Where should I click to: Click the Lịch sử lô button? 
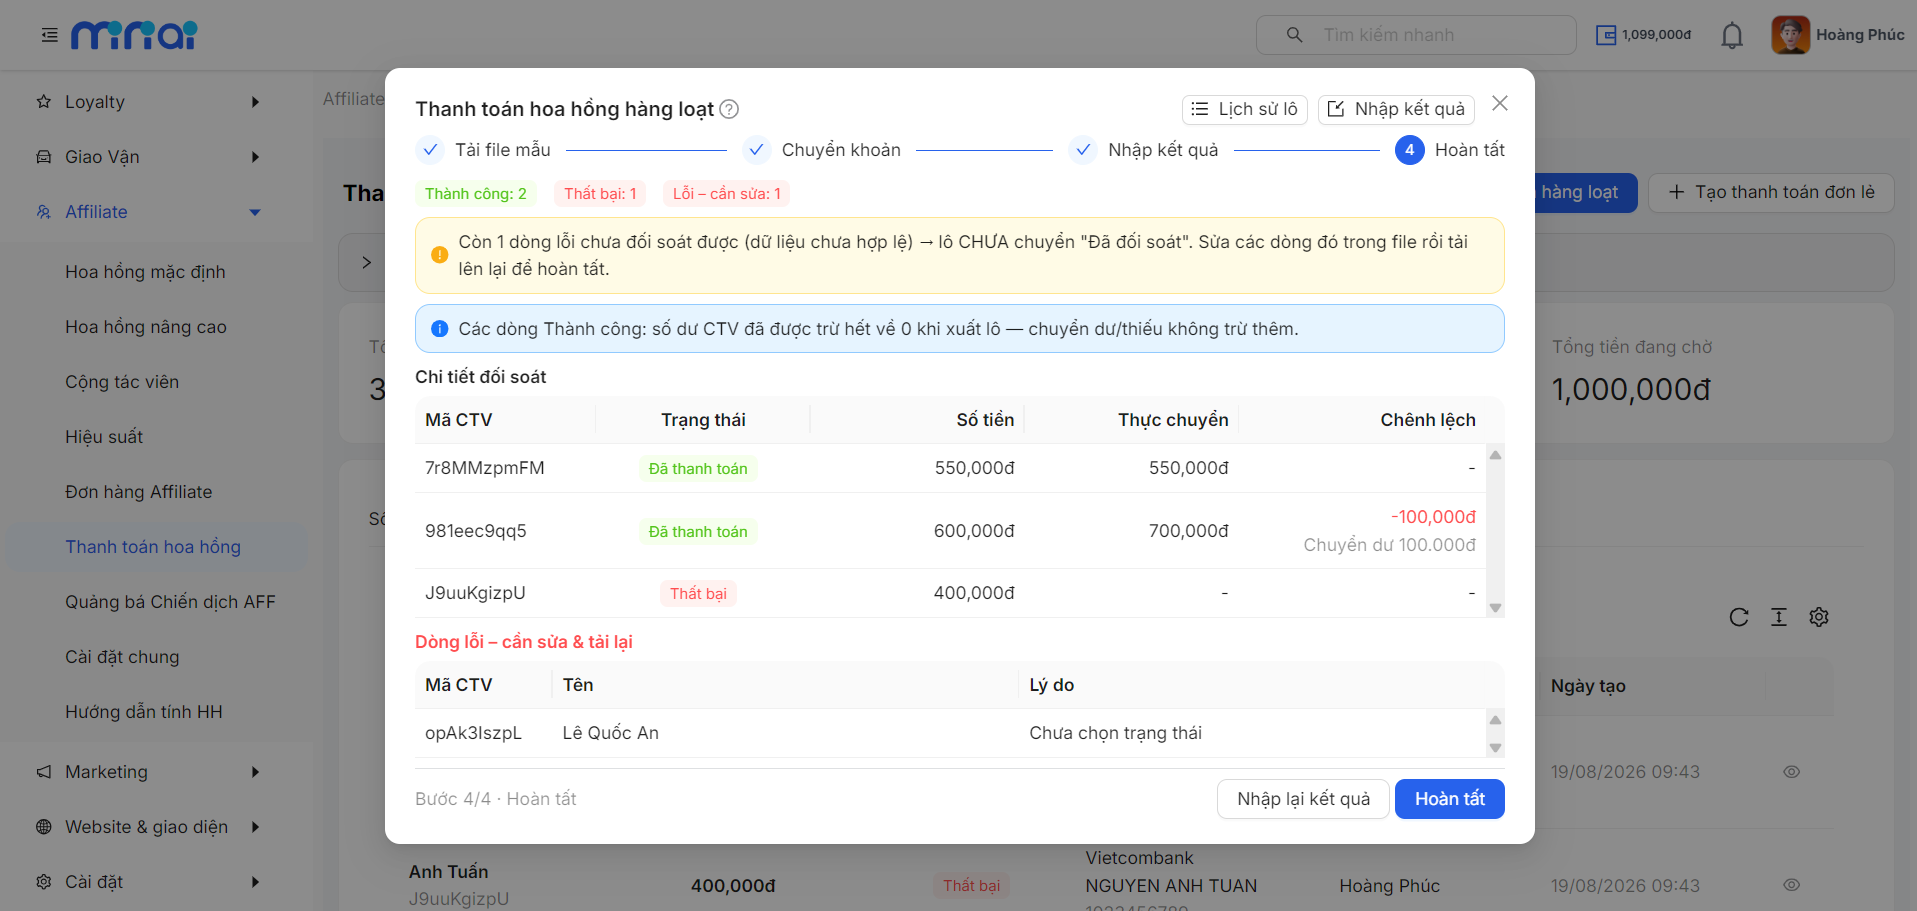pyautogui.click(x=1244, y=109)
